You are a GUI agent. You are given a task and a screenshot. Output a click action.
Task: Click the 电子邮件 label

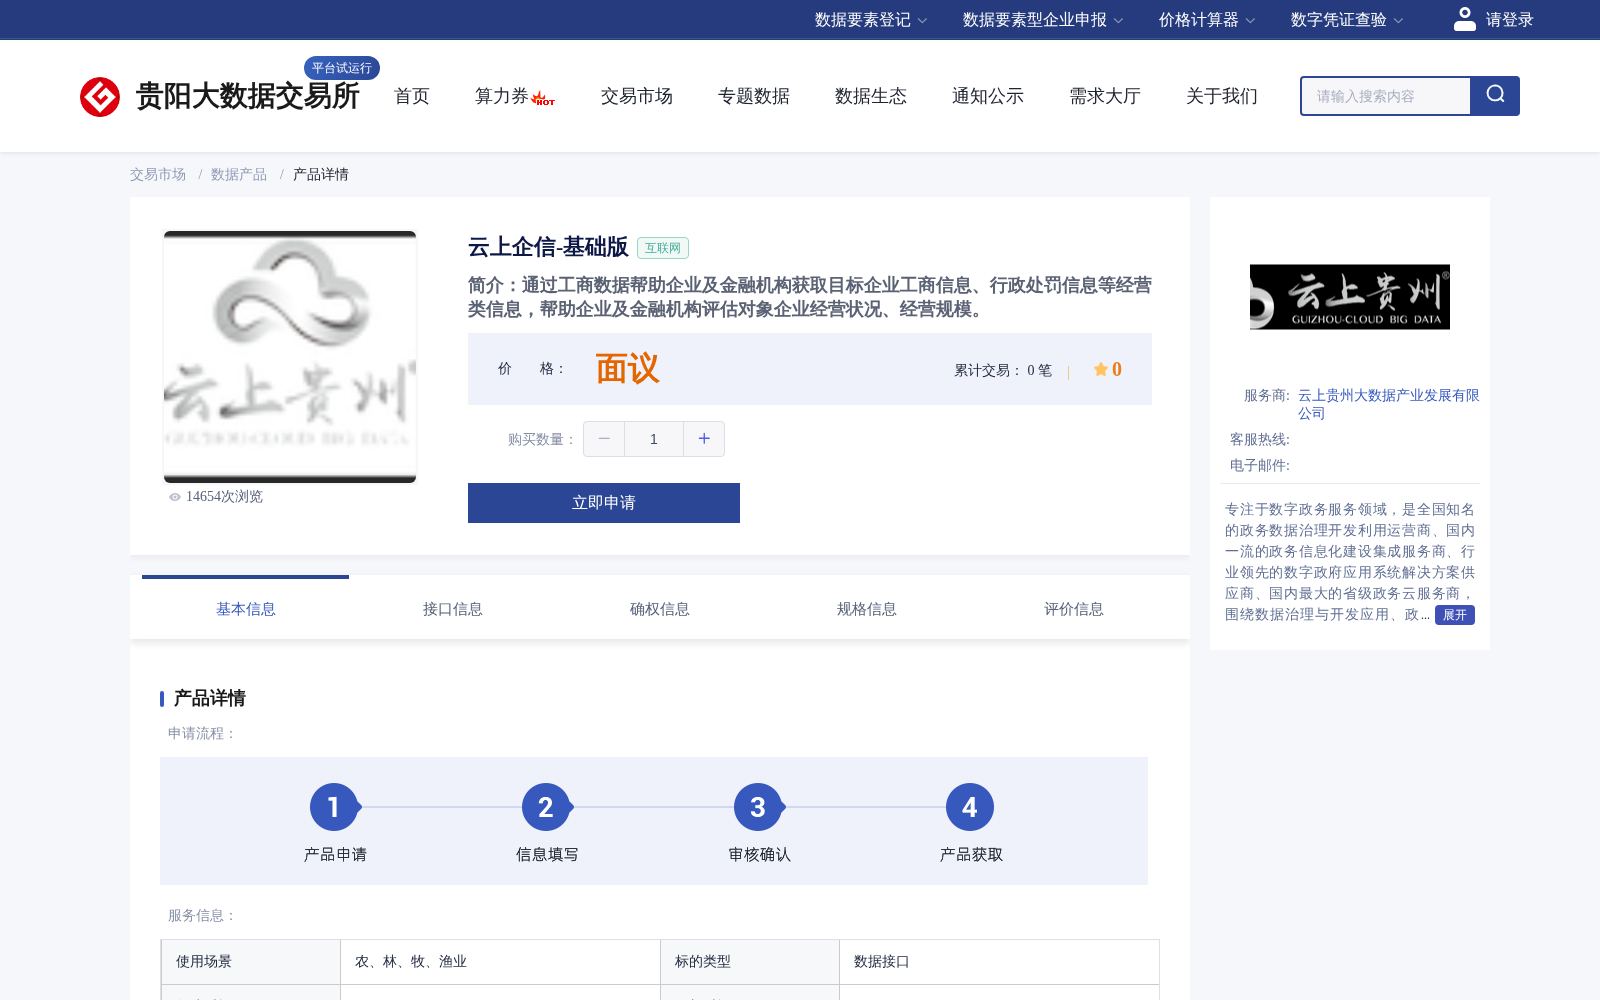1260,466
